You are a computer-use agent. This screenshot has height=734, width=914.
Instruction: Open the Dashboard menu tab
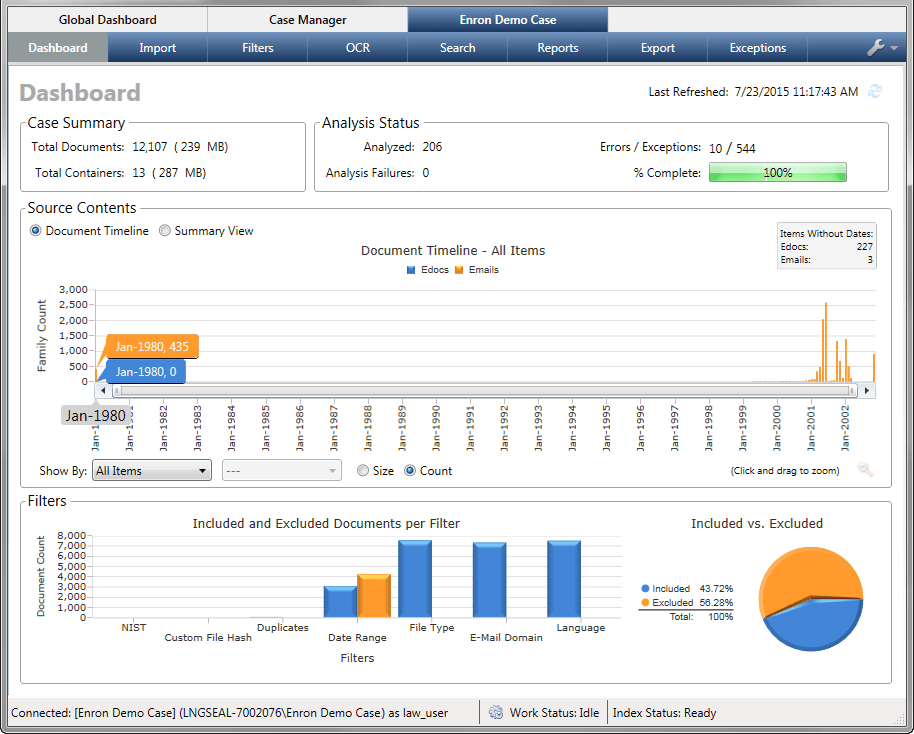58,48
